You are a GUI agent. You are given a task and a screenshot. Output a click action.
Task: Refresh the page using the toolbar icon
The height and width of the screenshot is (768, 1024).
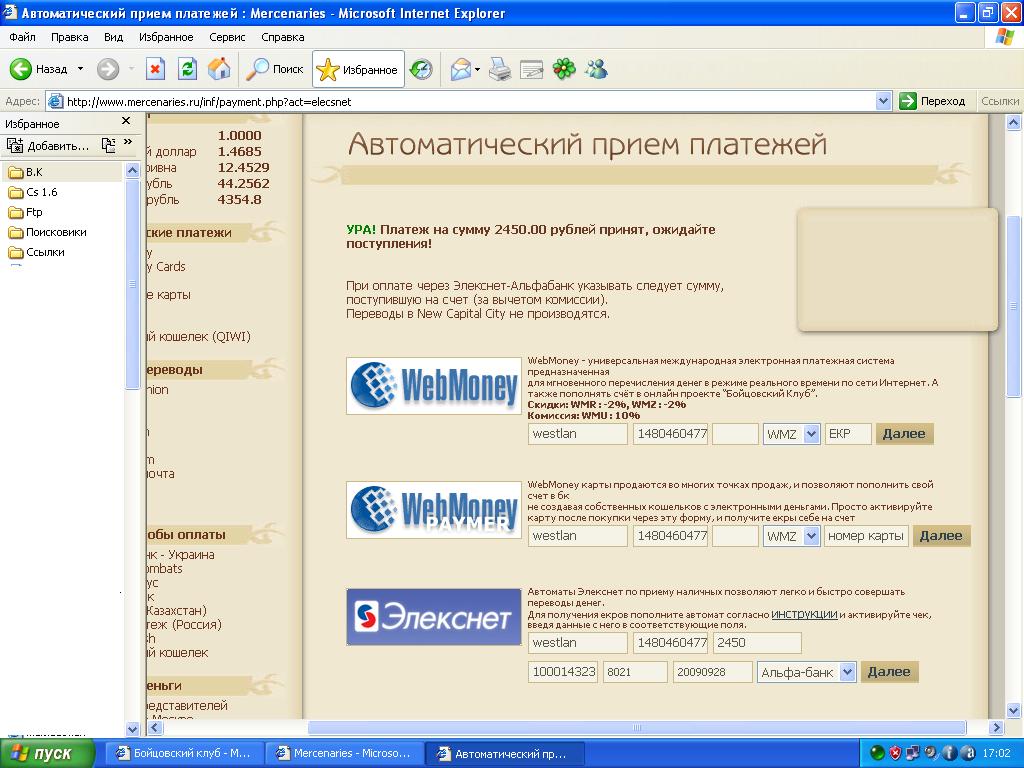click(x=187, y=69)
